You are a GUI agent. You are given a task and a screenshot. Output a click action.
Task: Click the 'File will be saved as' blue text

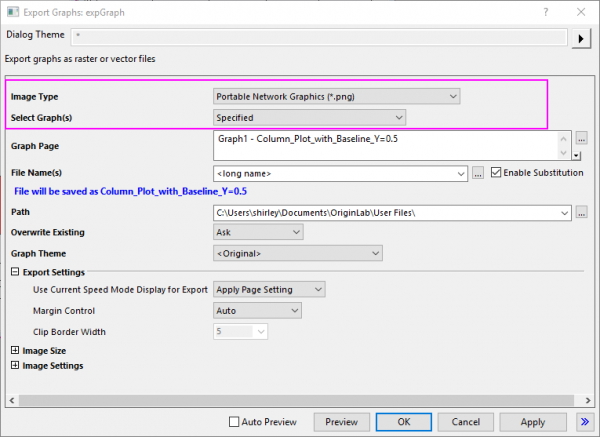[x=130, y=191]
